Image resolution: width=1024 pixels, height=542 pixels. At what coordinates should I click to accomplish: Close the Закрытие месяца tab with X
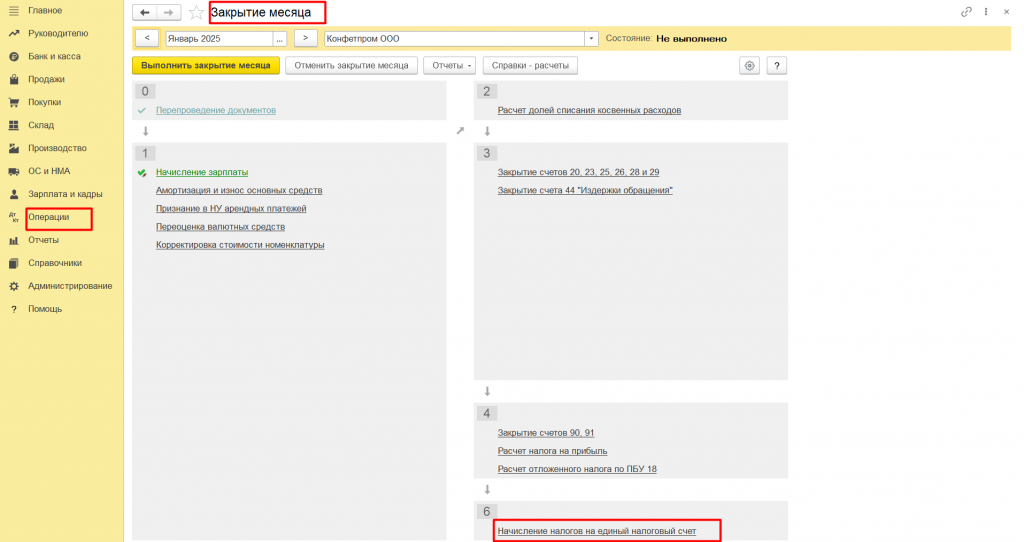(1006, 12)
